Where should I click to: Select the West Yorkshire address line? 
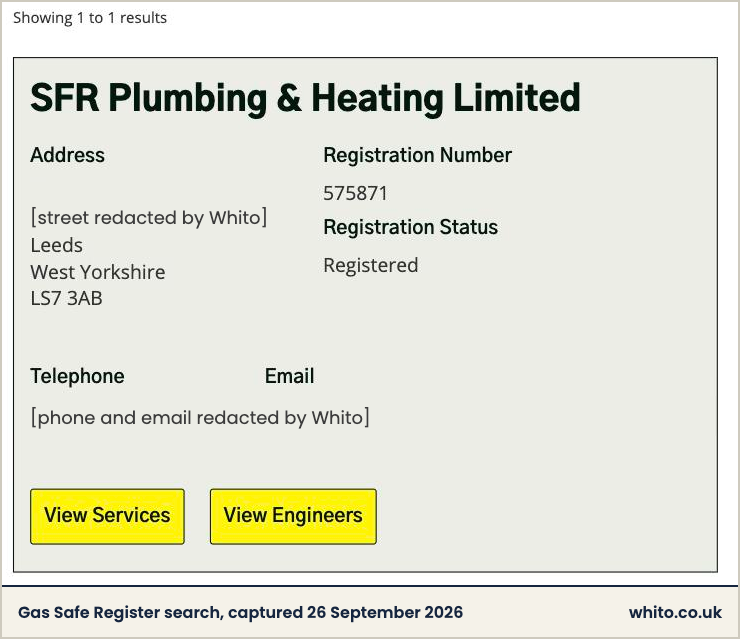[98, 272]
